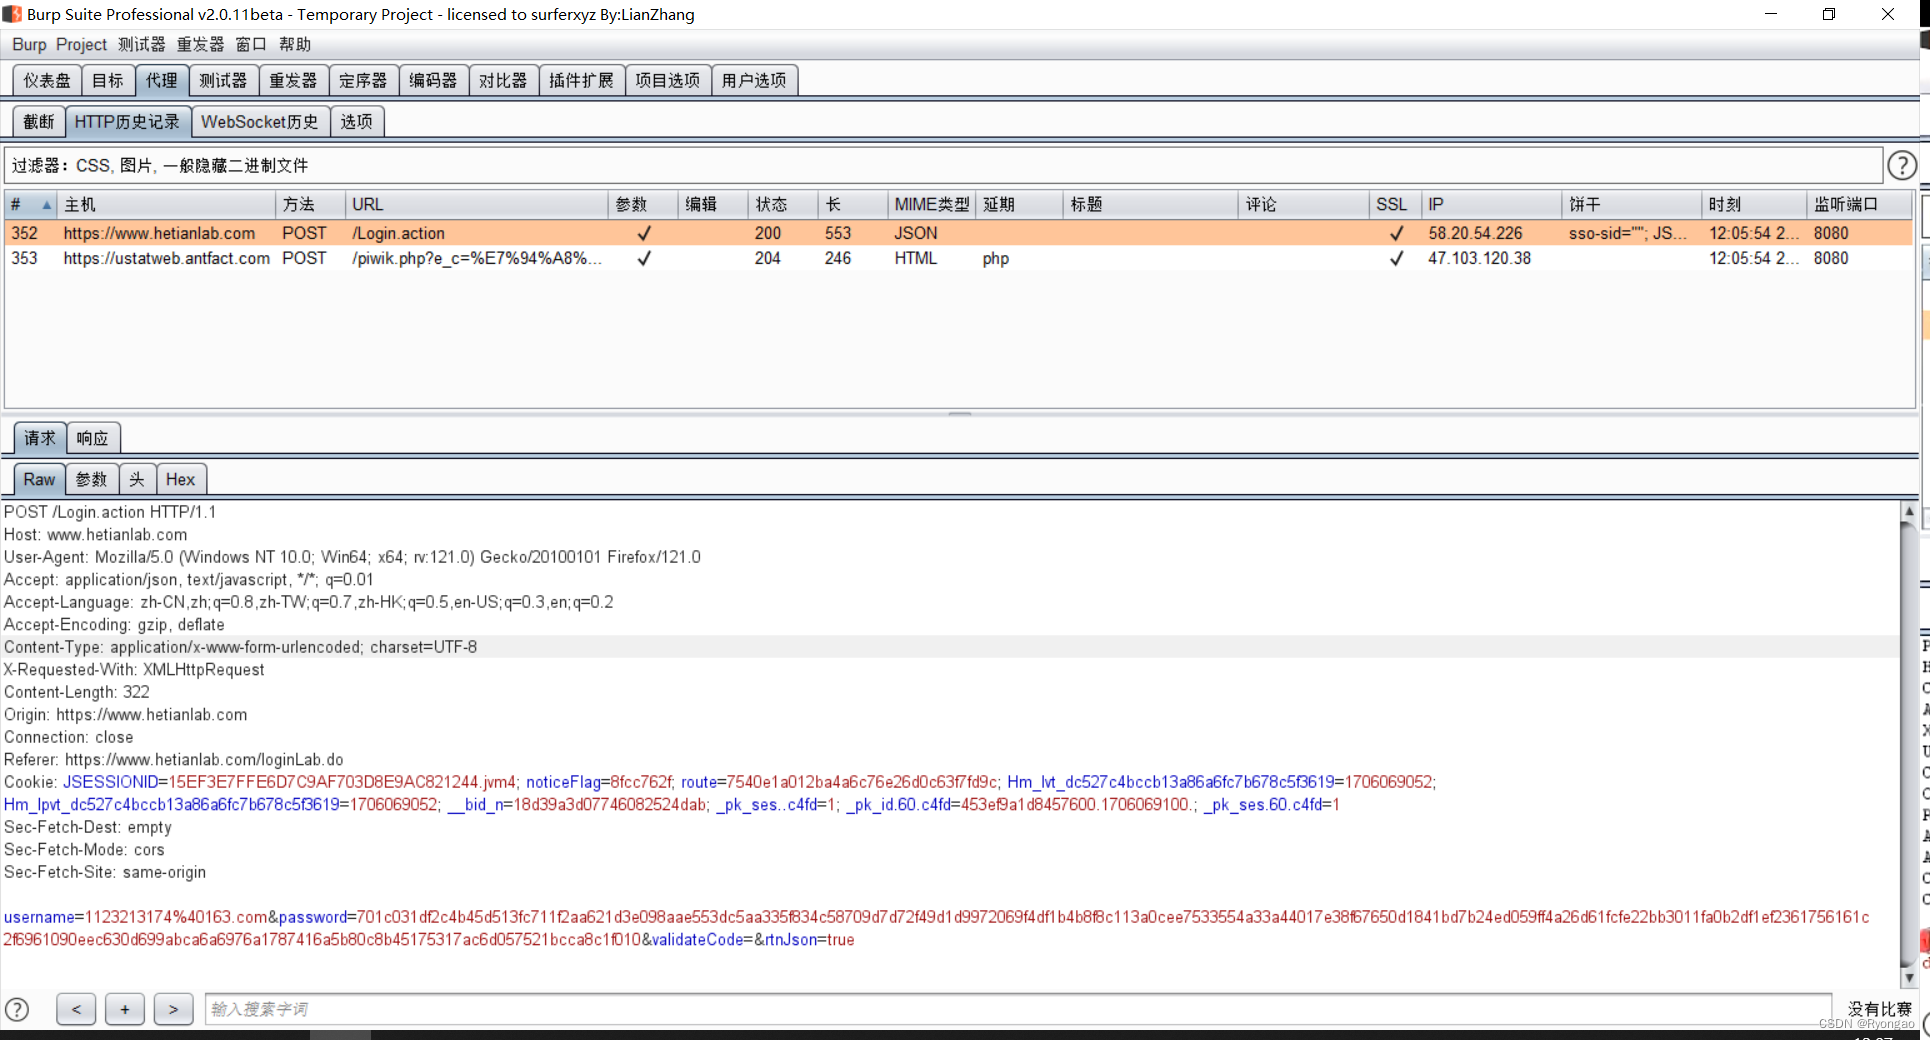Click the 饼干 column header
Image resolution: width=1930 pixels, height=1040 pixels.
click(x=1630, y=204)
